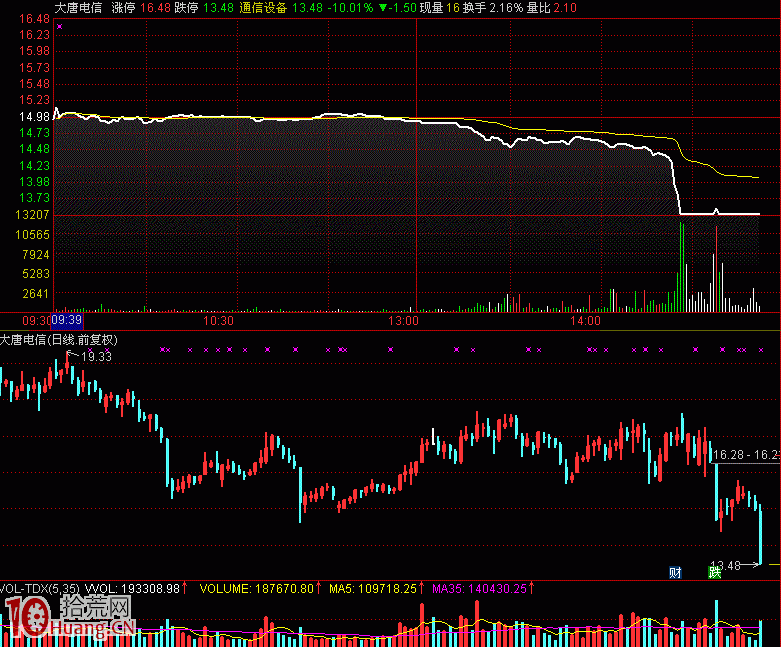Click the 10:30 time axis label
This screenshot has width=781, height=647.
point(218,321)
